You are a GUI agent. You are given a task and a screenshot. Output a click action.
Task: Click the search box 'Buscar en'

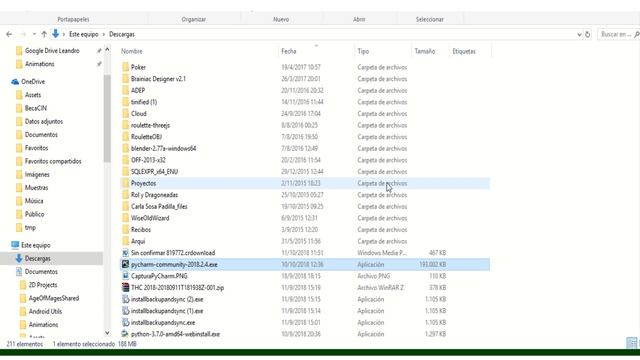(x=618, y=35)
